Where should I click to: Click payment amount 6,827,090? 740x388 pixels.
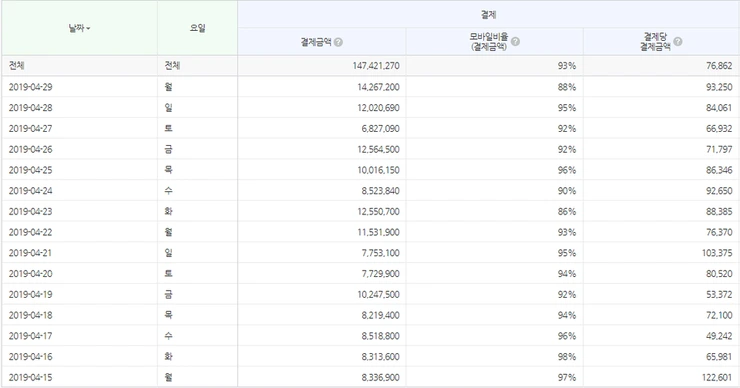(380, 128)
